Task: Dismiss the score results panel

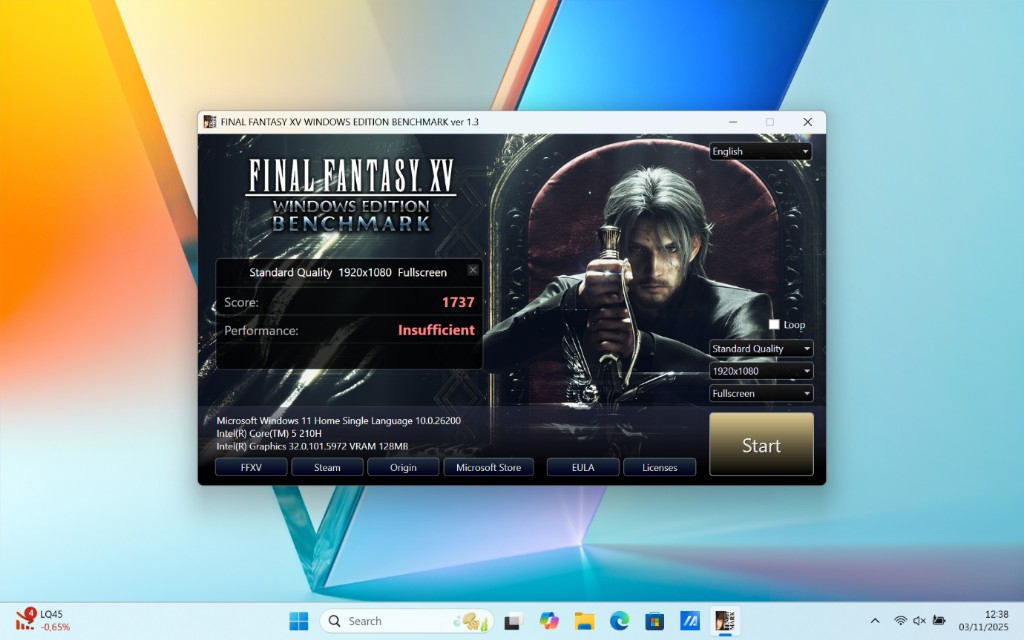Action: [x=473, y=270]
